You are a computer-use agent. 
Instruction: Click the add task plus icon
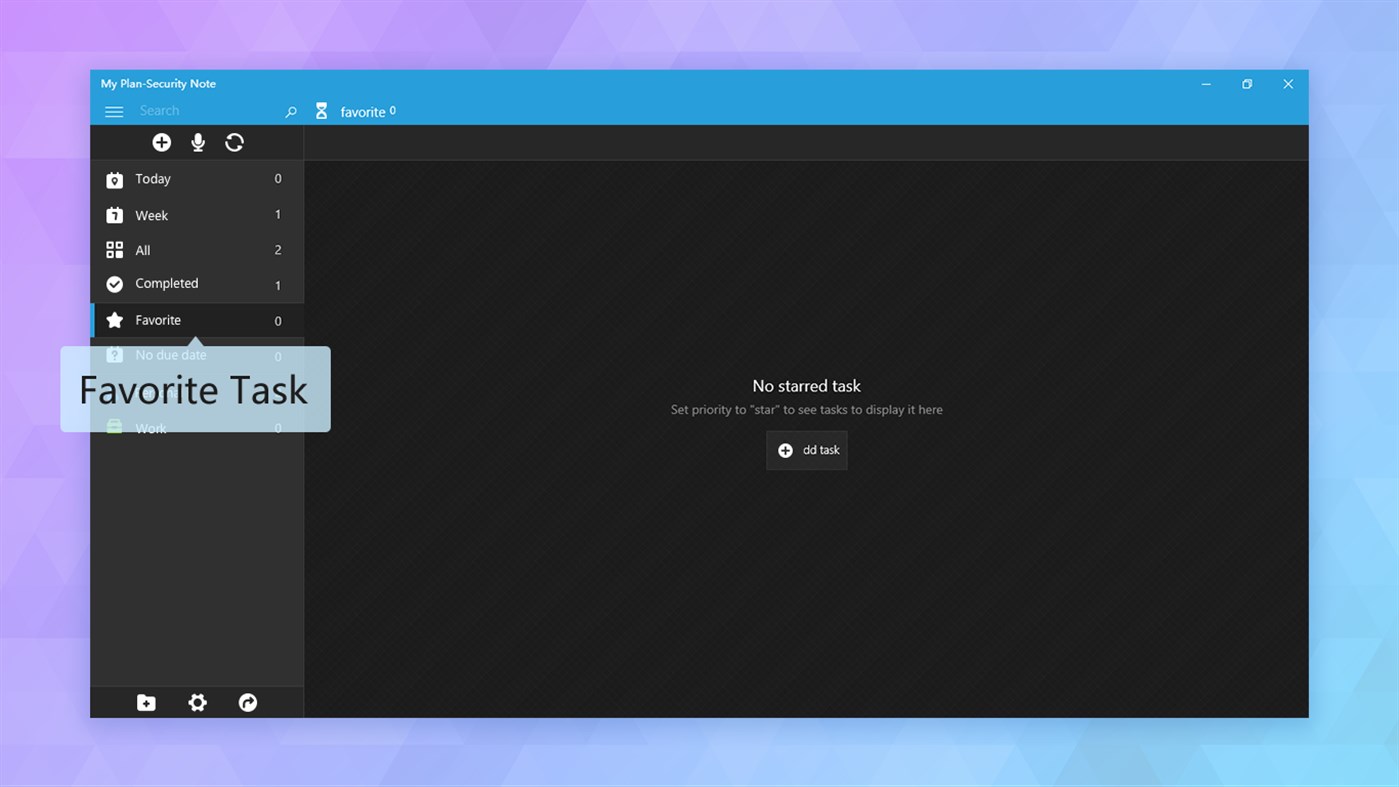162,142
